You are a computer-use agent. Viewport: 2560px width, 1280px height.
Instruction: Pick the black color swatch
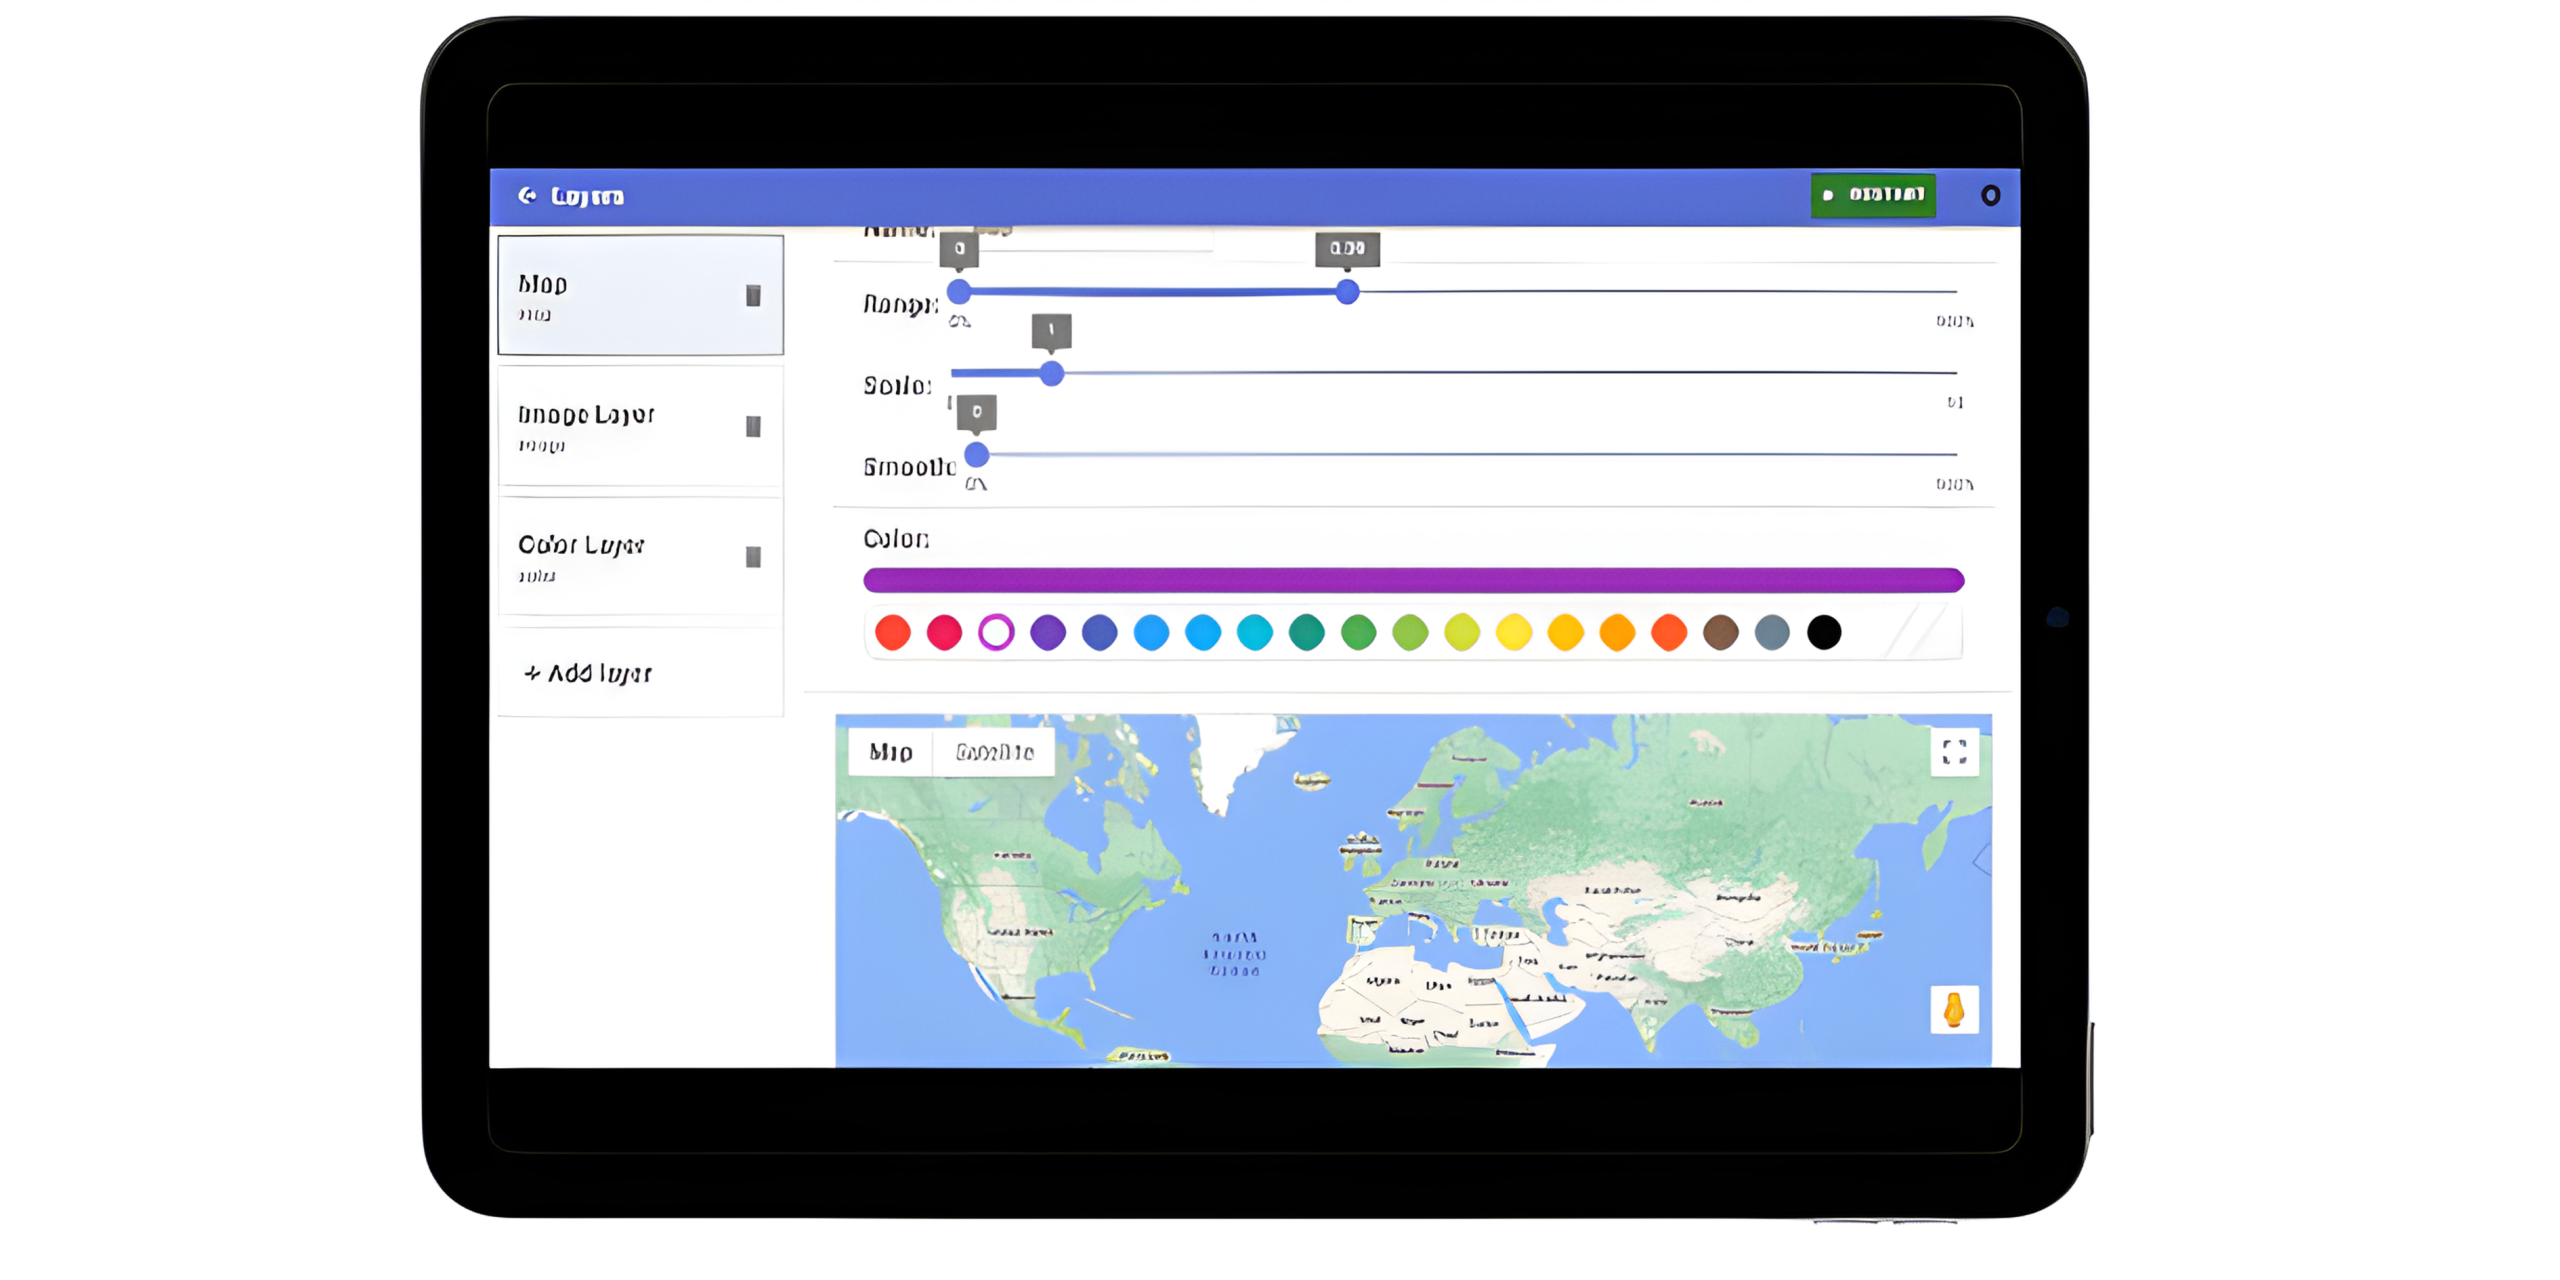click(x=1824, y=632)
